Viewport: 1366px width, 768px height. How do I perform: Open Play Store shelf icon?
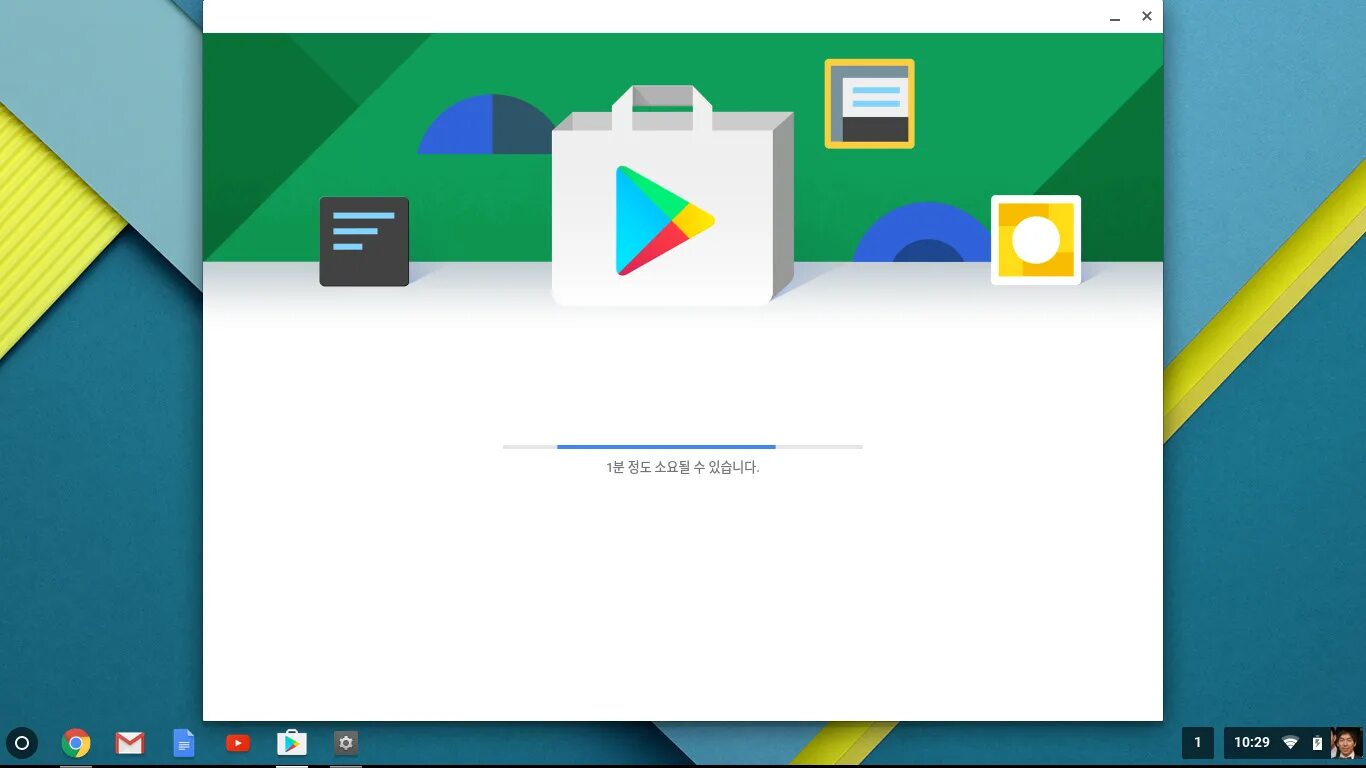[x=292, y=743]
